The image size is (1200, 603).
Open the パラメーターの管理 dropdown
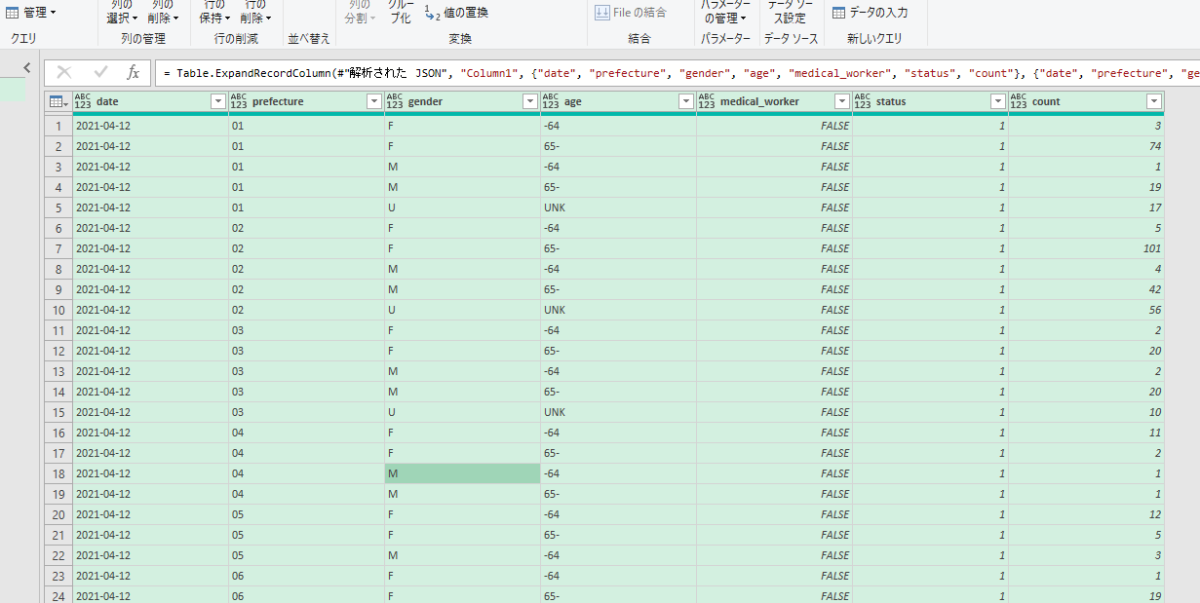(724, 12)
